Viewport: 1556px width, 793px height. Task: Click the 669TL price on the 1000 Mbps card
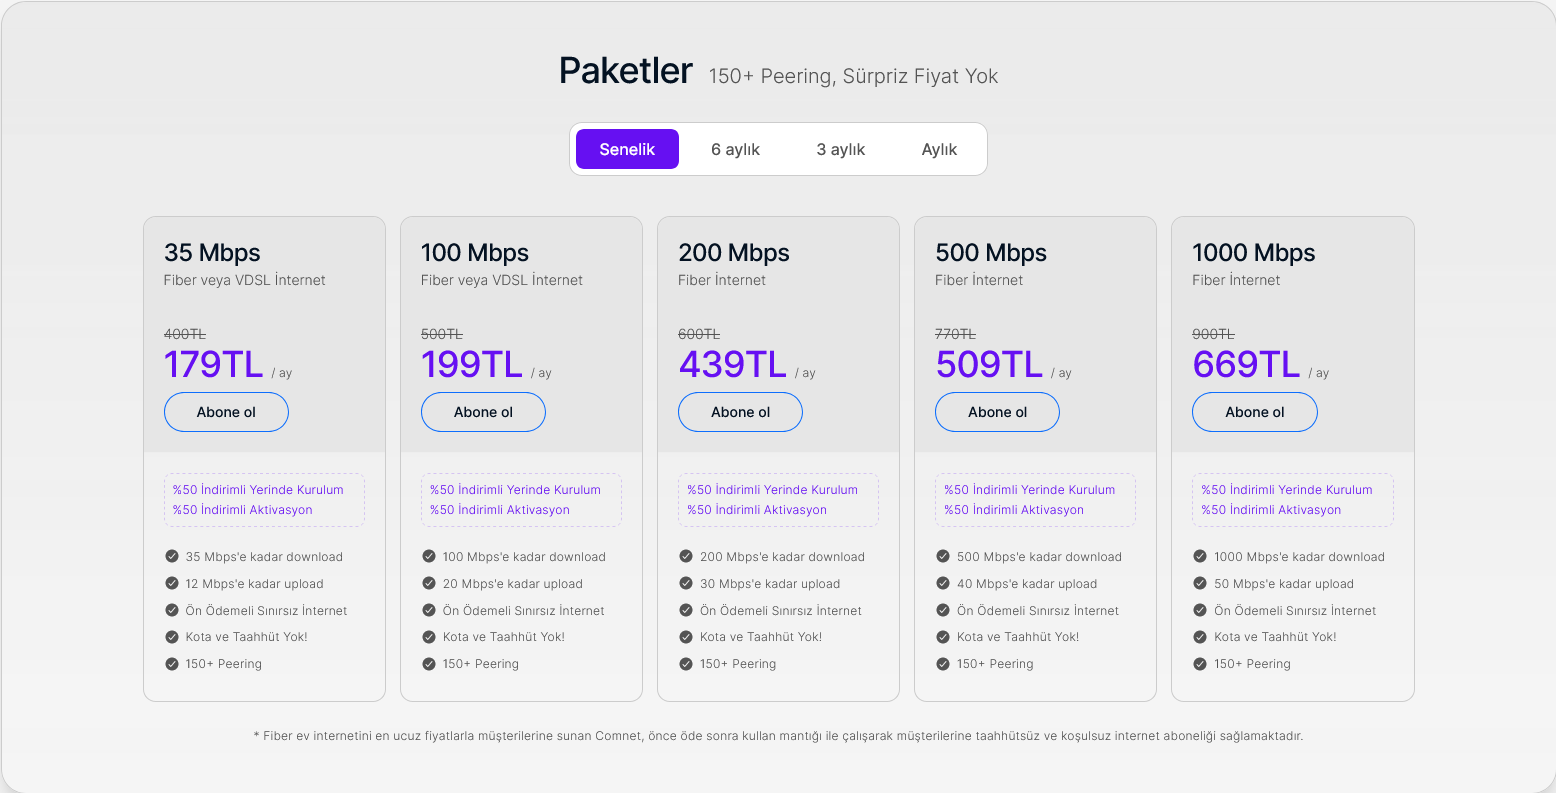1246,364
